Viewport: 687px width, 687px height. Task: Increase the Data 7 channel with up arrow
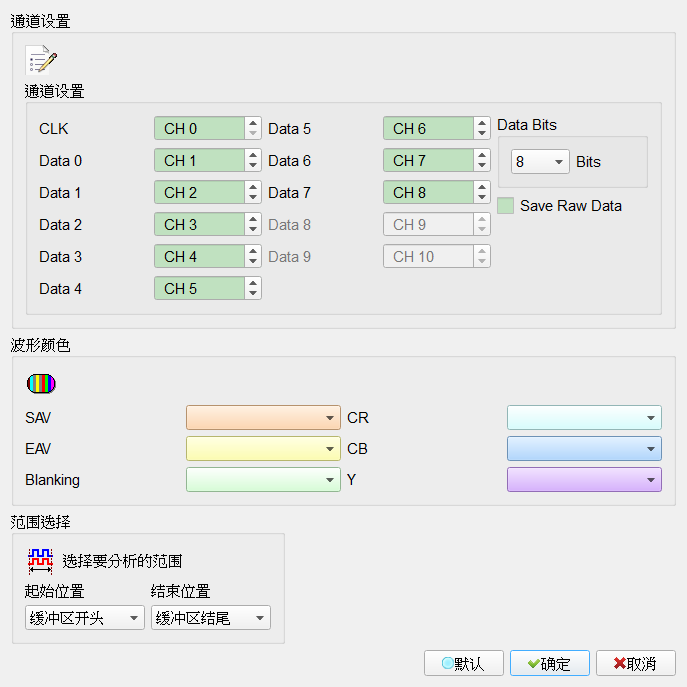point(482,187)
